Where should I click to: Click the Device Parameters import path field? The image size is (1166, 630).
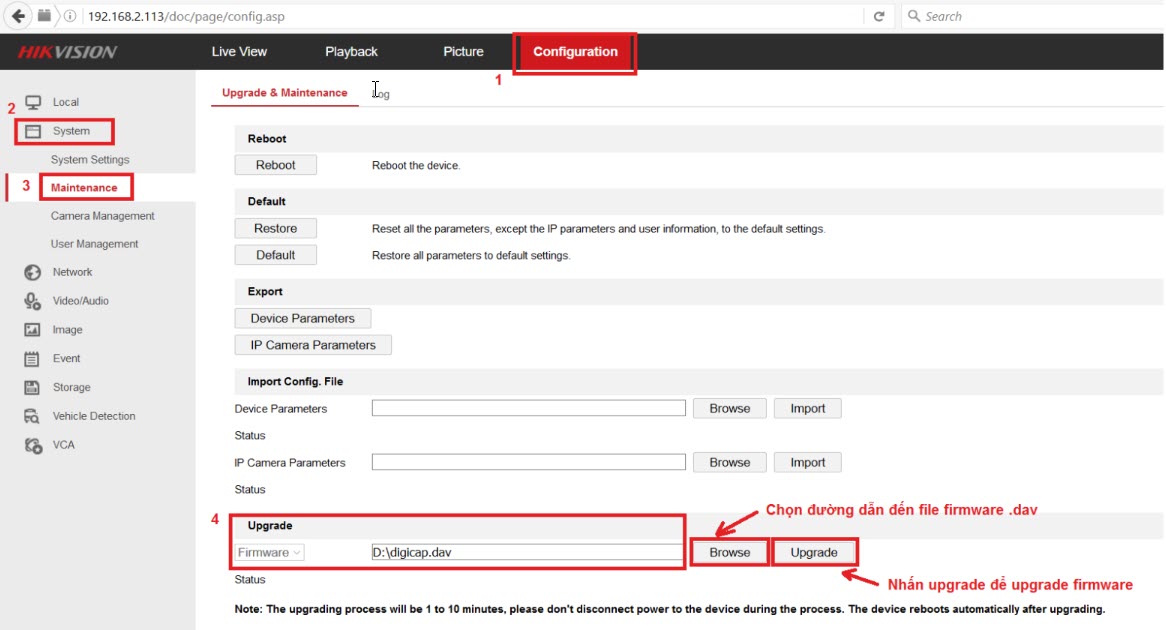528,408
